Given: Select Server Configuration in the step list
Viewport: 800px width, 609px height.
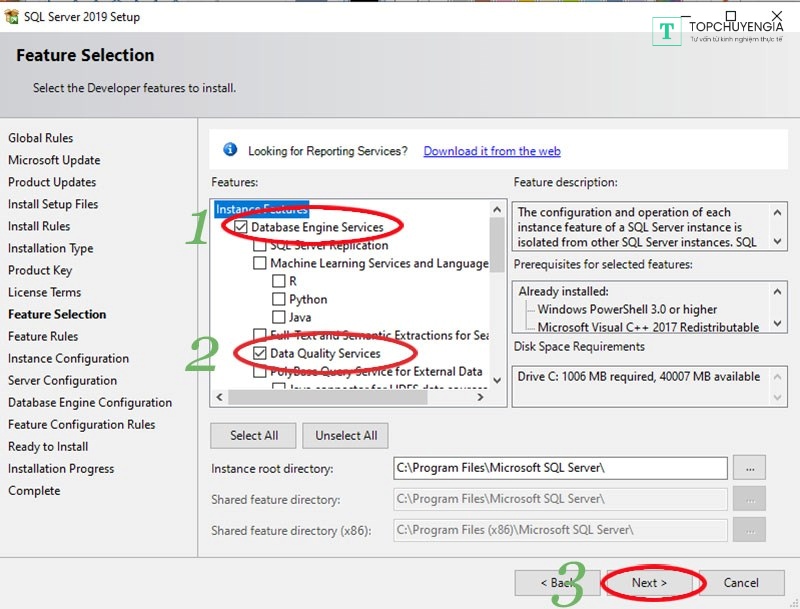Looking at the screenshot, I should click(62, 380).
